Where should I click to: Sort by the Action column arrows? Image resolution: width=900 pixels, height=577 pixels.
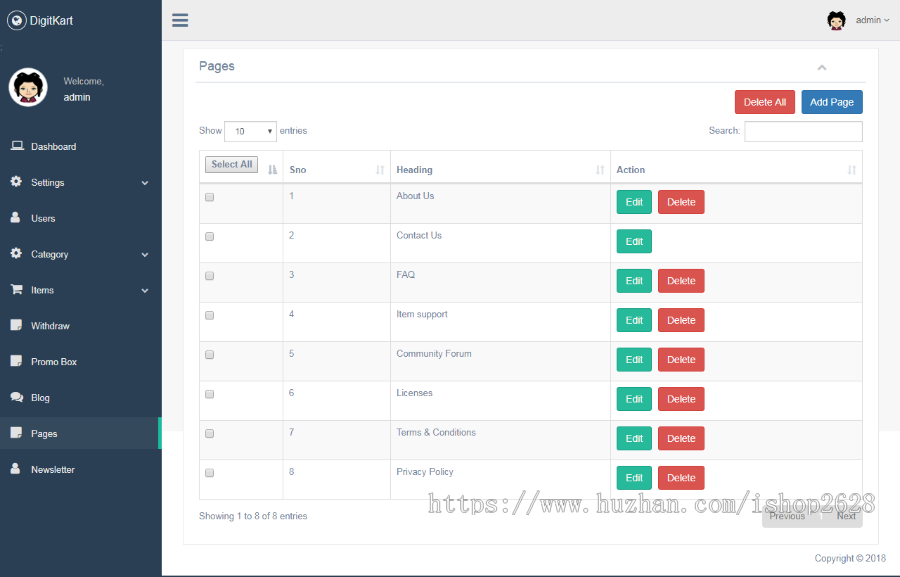click(852, 170)
